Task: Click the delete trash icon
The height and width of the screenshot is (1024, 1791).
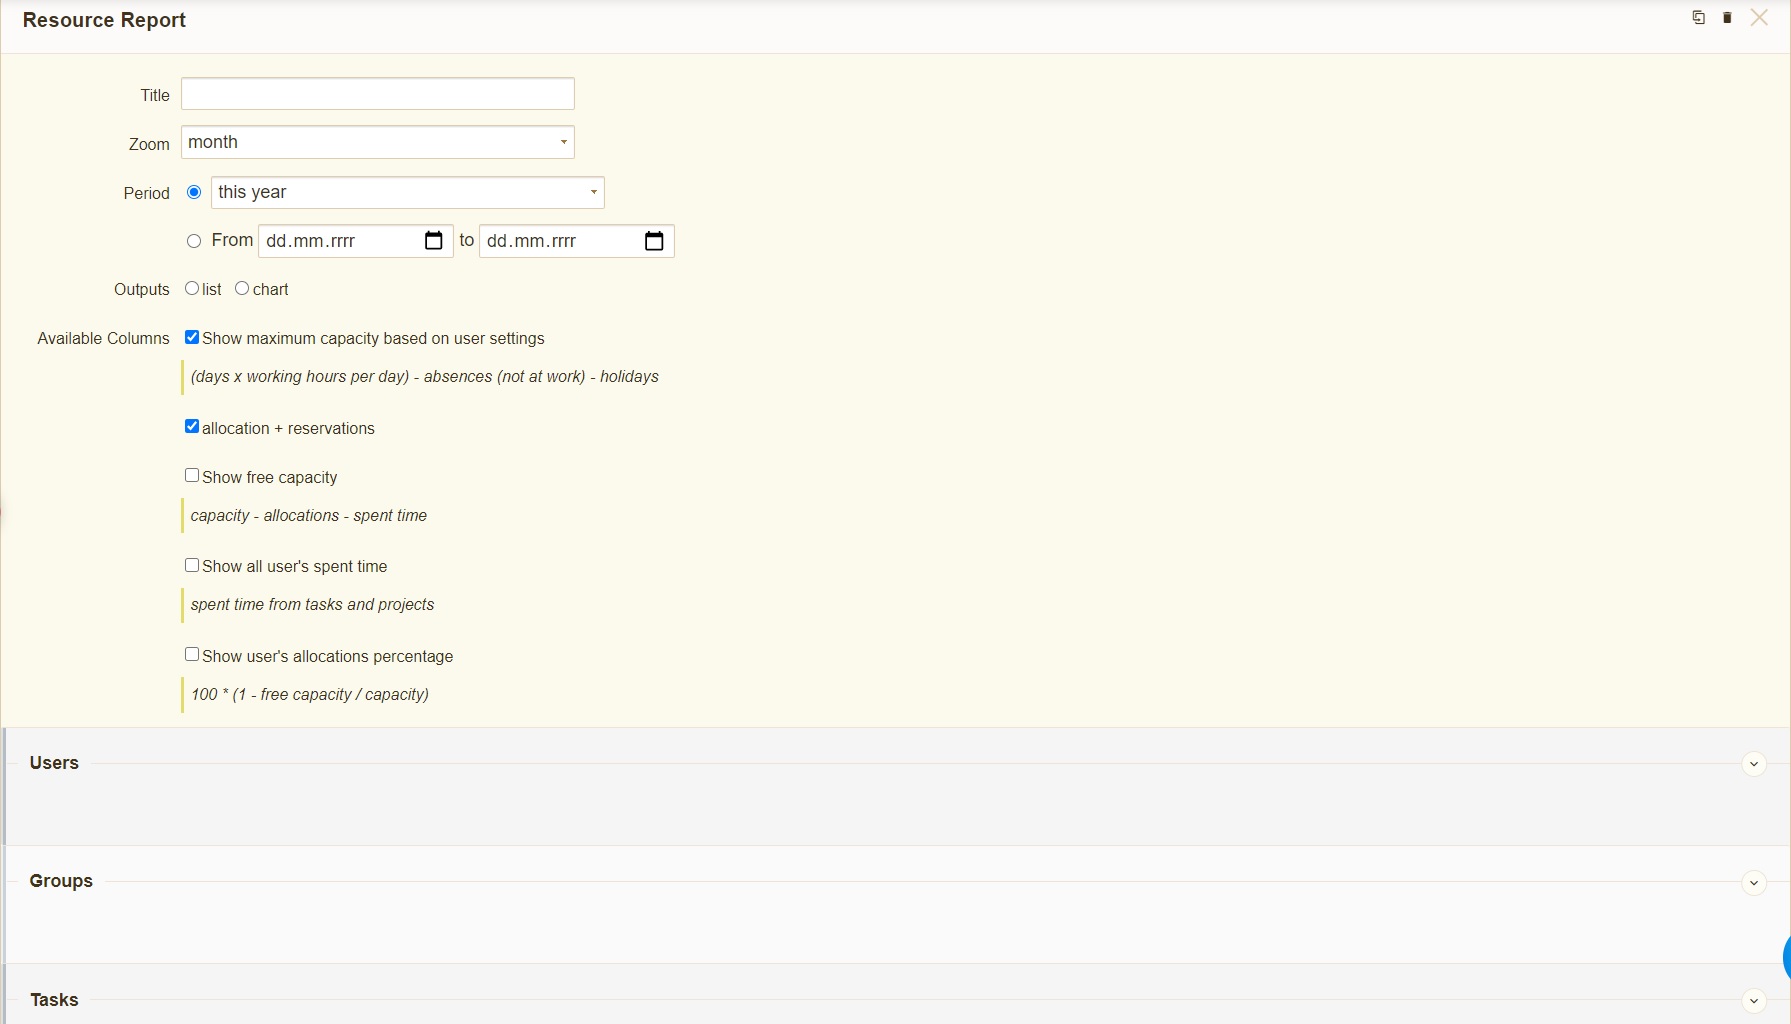Action: tap(1727, 18)
